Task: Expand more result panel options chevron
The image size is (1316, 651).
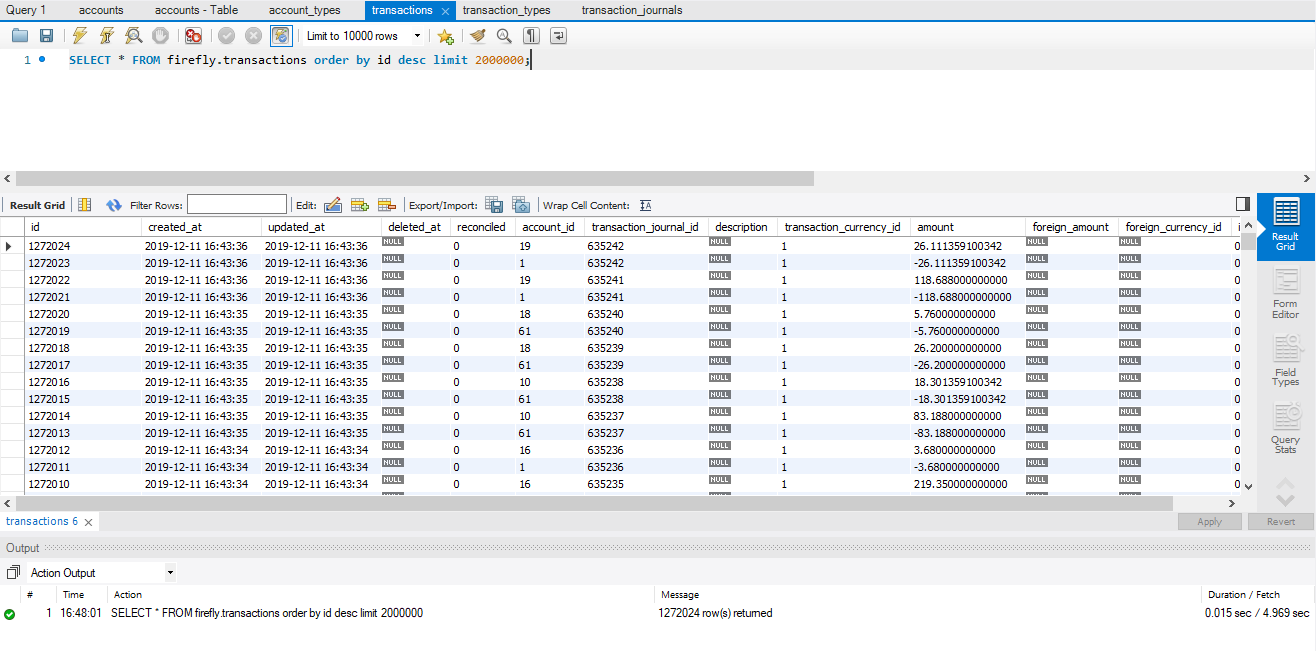Action: 1285,499
